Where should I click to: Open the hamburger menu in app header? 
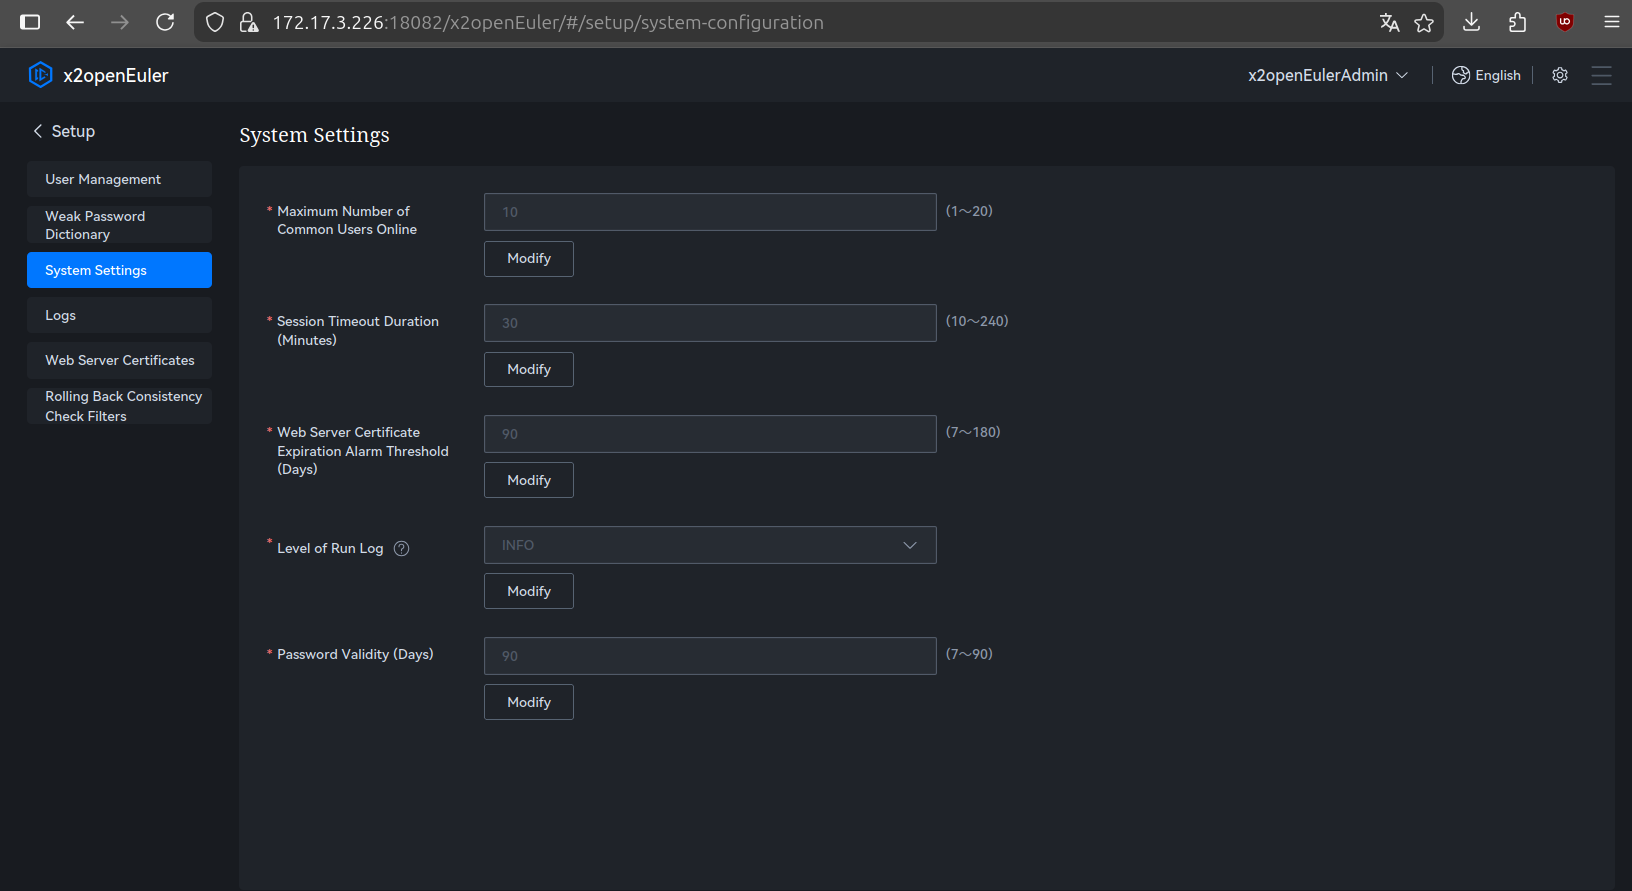pos(1601,75)
